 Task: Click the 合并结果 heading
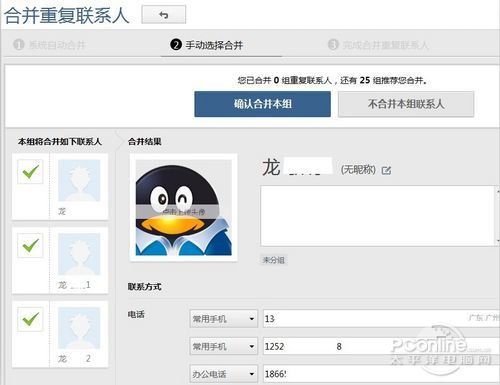pos(145,142)
